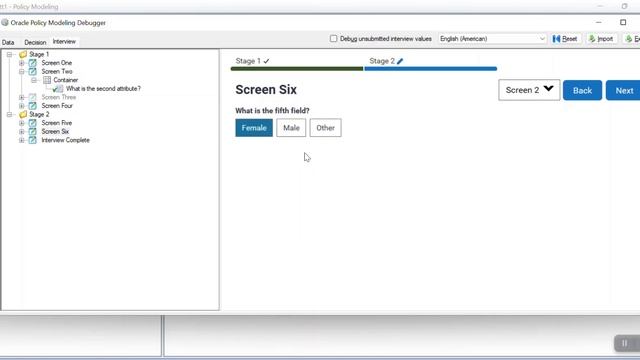The image size is (640, 360).
Task: Click 'What is the fifth field?' question text
Action: click(272, 111)
